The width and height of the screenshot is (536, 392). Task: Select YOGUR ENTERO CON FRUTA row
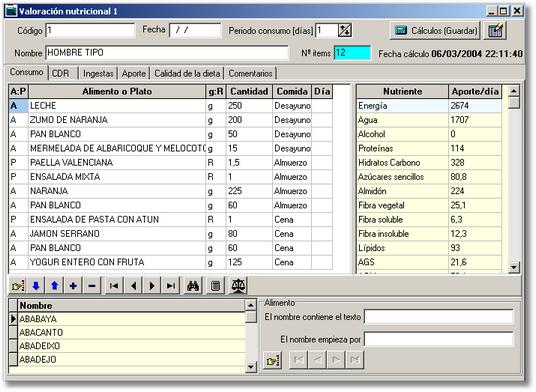[x=170, y=262]
